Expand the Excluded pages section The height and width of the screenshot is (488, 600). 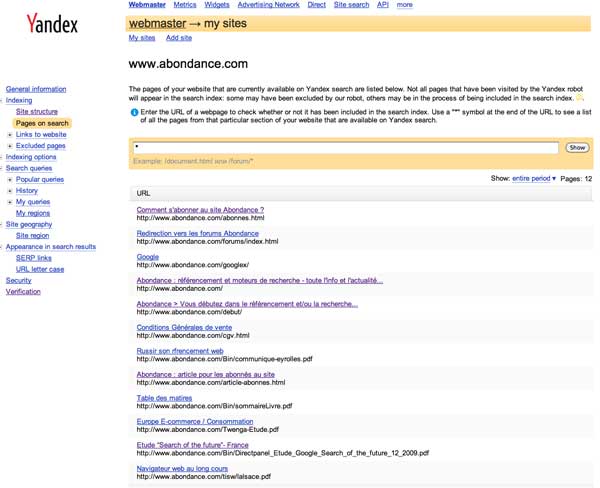10,146
